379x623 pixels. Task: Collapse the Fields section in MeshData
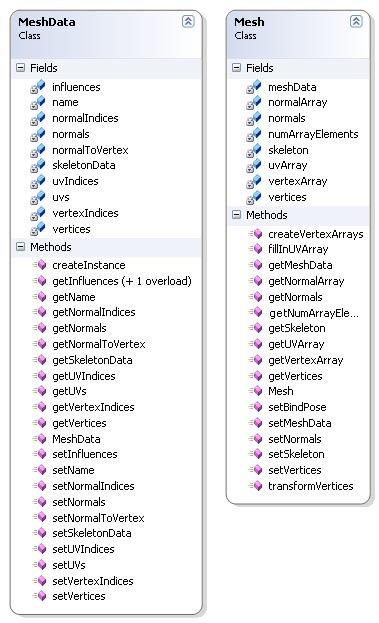click(20, 68)
